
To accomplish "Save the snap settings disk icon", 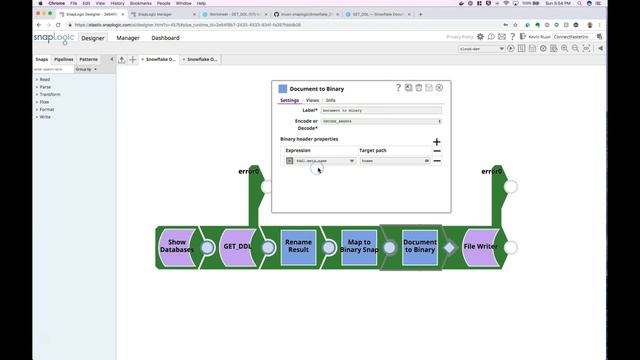I will 429,88.
